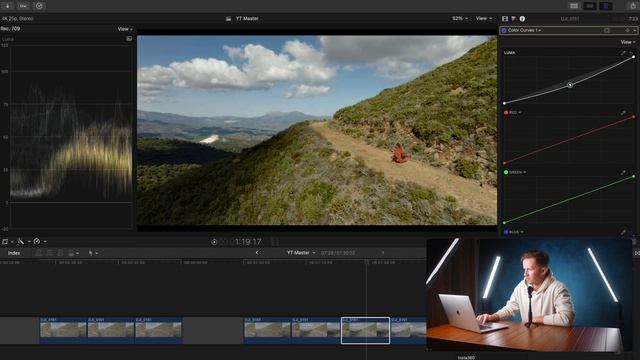This screenshot has width=640, height=360.
Task: Toggle the timeline panel icon in top bar
Action: pos(590,6)
